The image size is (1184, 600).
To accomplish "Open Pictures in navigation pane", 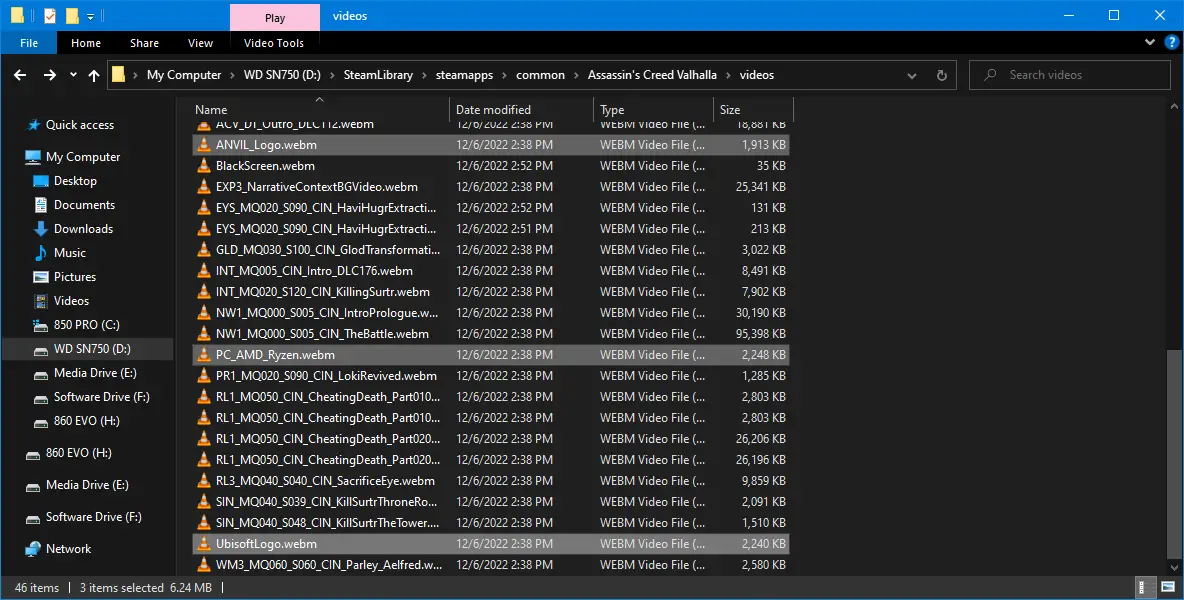I will [75, 277].
